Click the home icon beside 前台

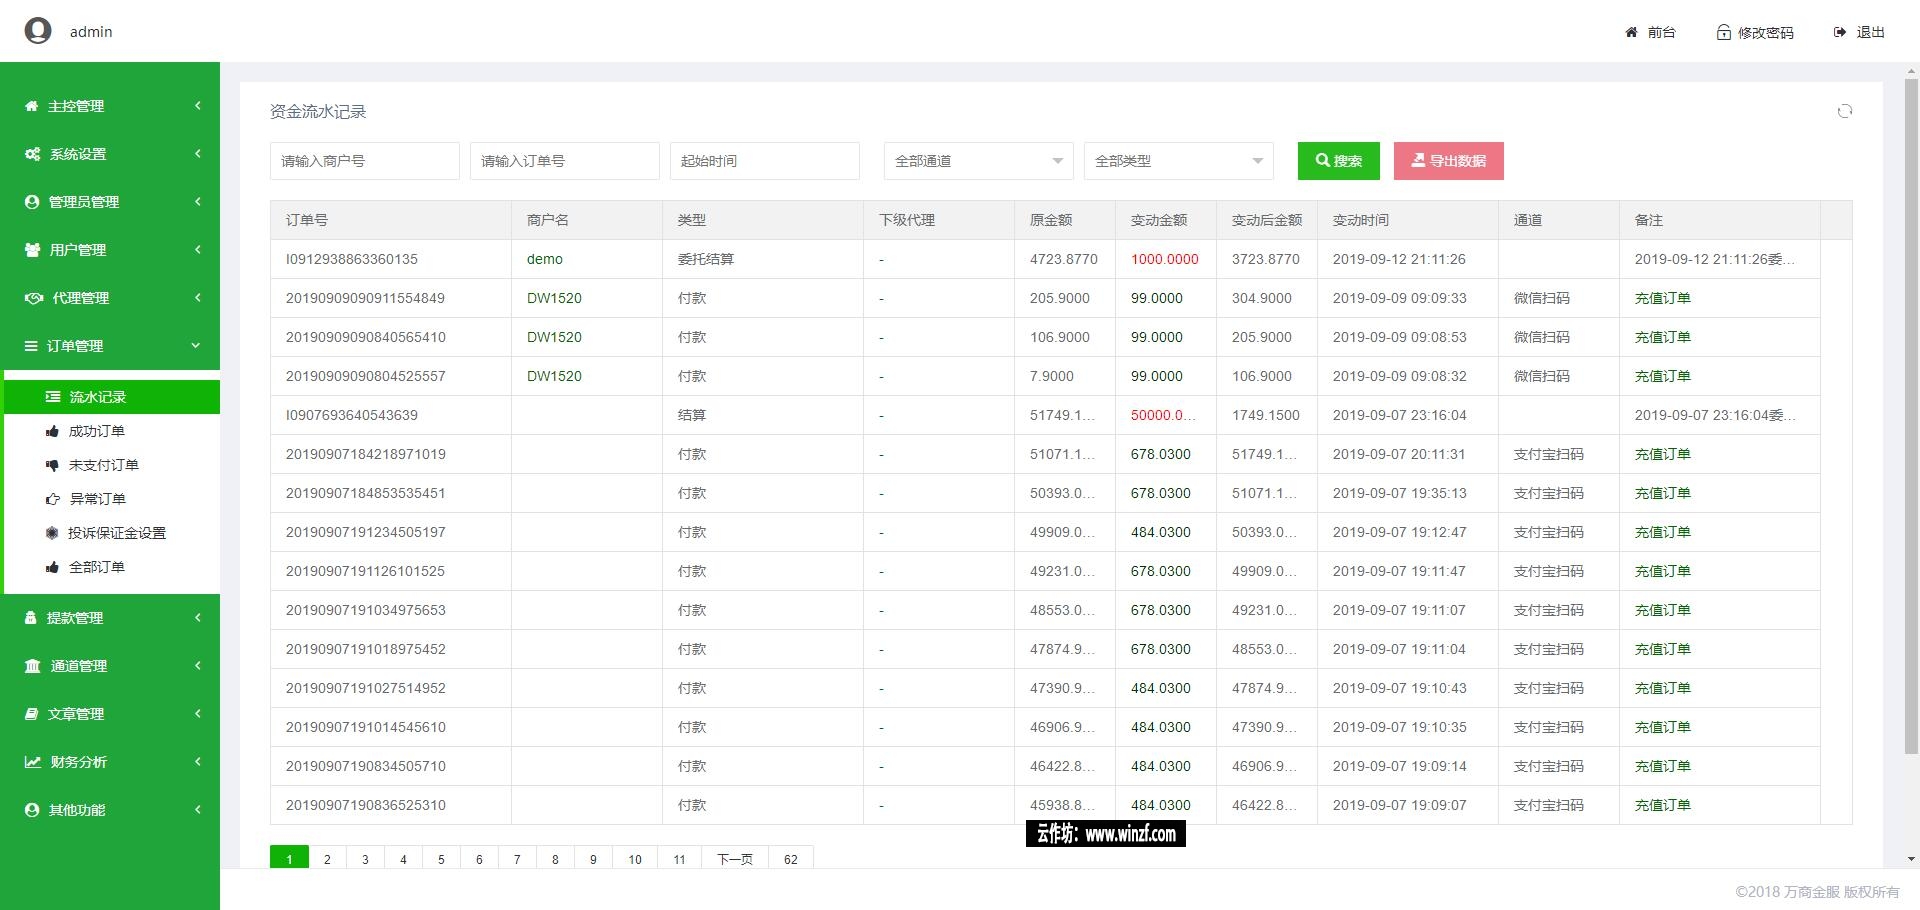1631,32
